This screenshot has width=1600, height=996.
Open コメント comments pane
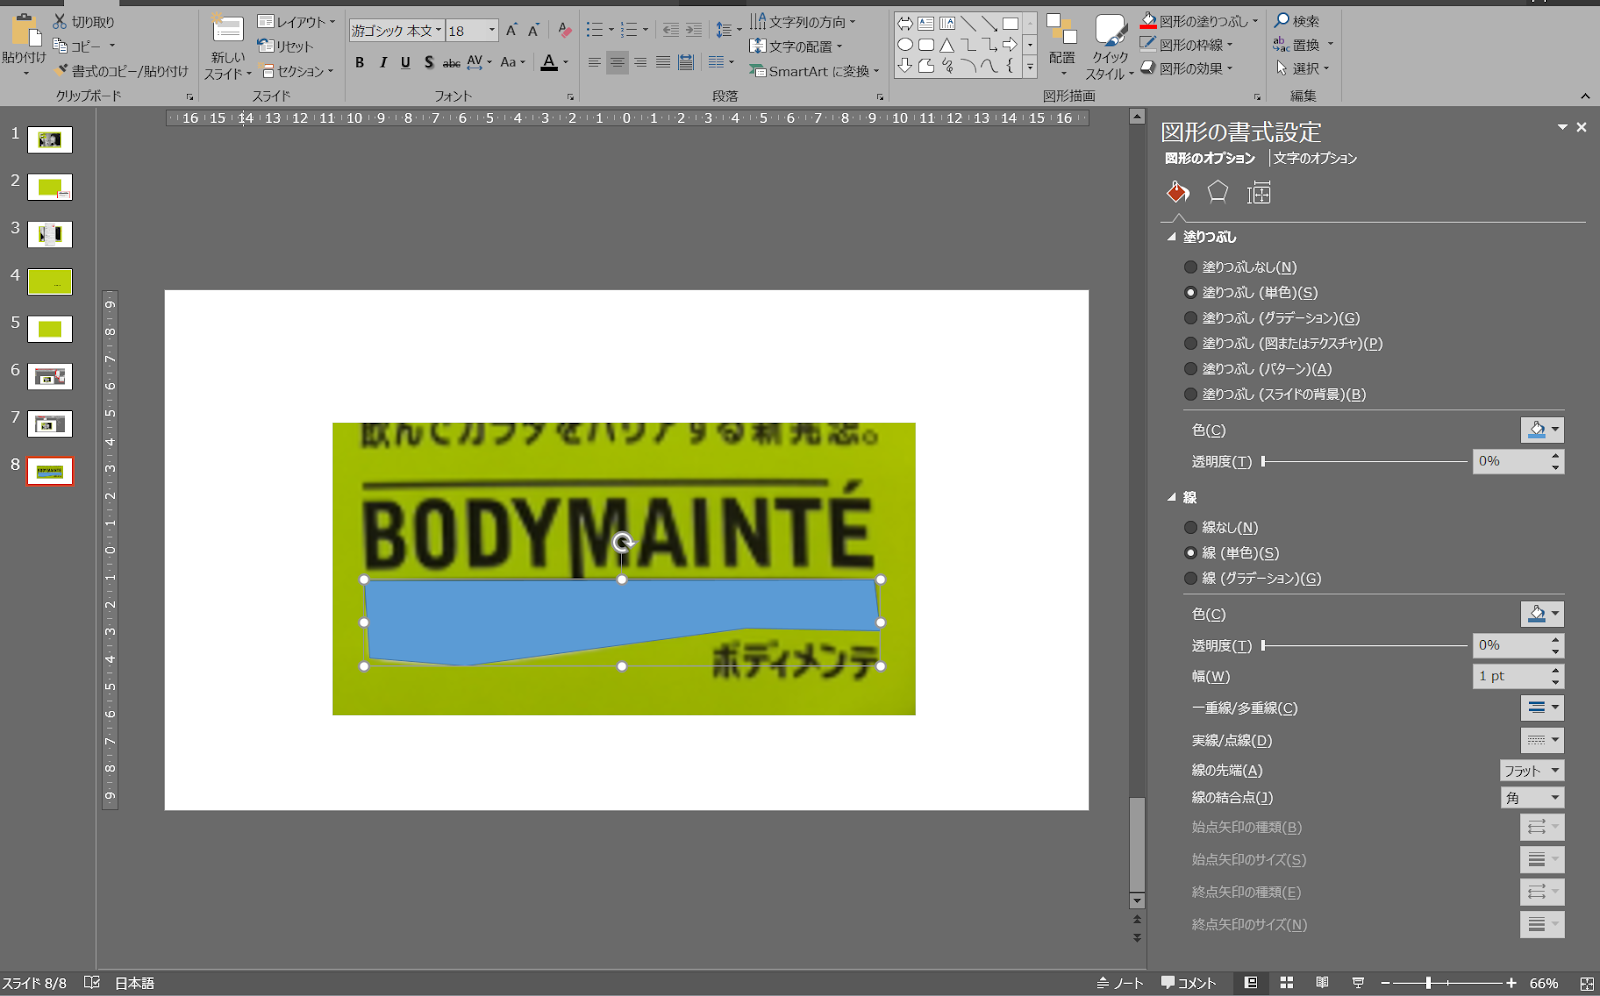[1189, 983]
